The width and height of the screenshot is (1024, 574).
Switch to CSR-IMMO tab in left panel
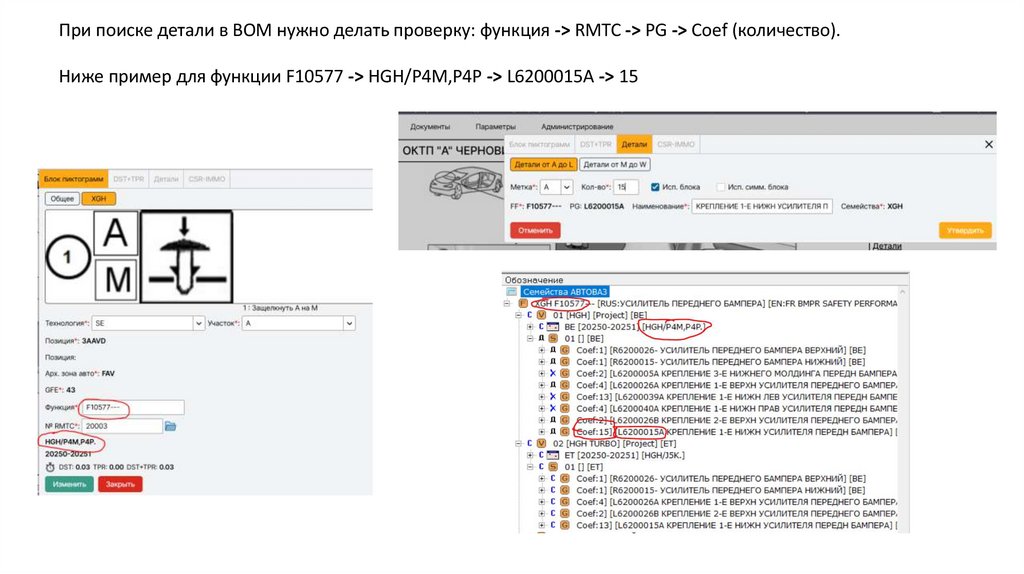206,179
